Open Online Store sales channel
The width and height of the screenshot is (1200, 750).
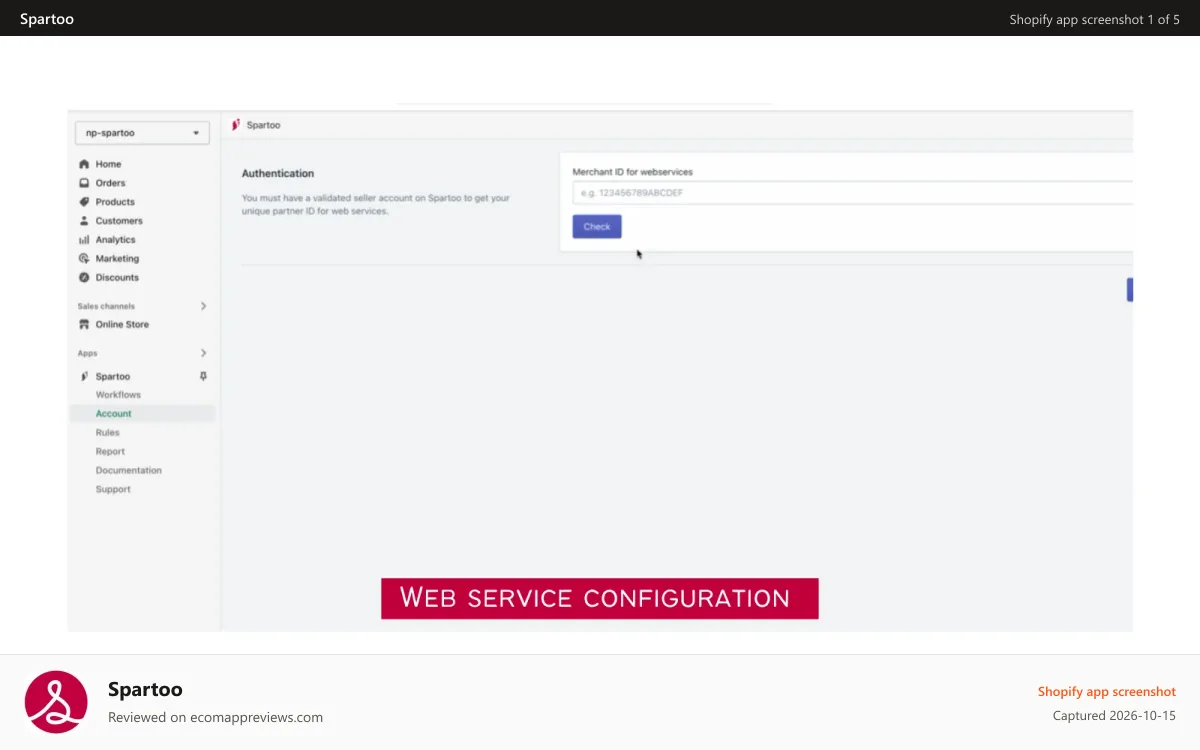[x=122, y=325]
